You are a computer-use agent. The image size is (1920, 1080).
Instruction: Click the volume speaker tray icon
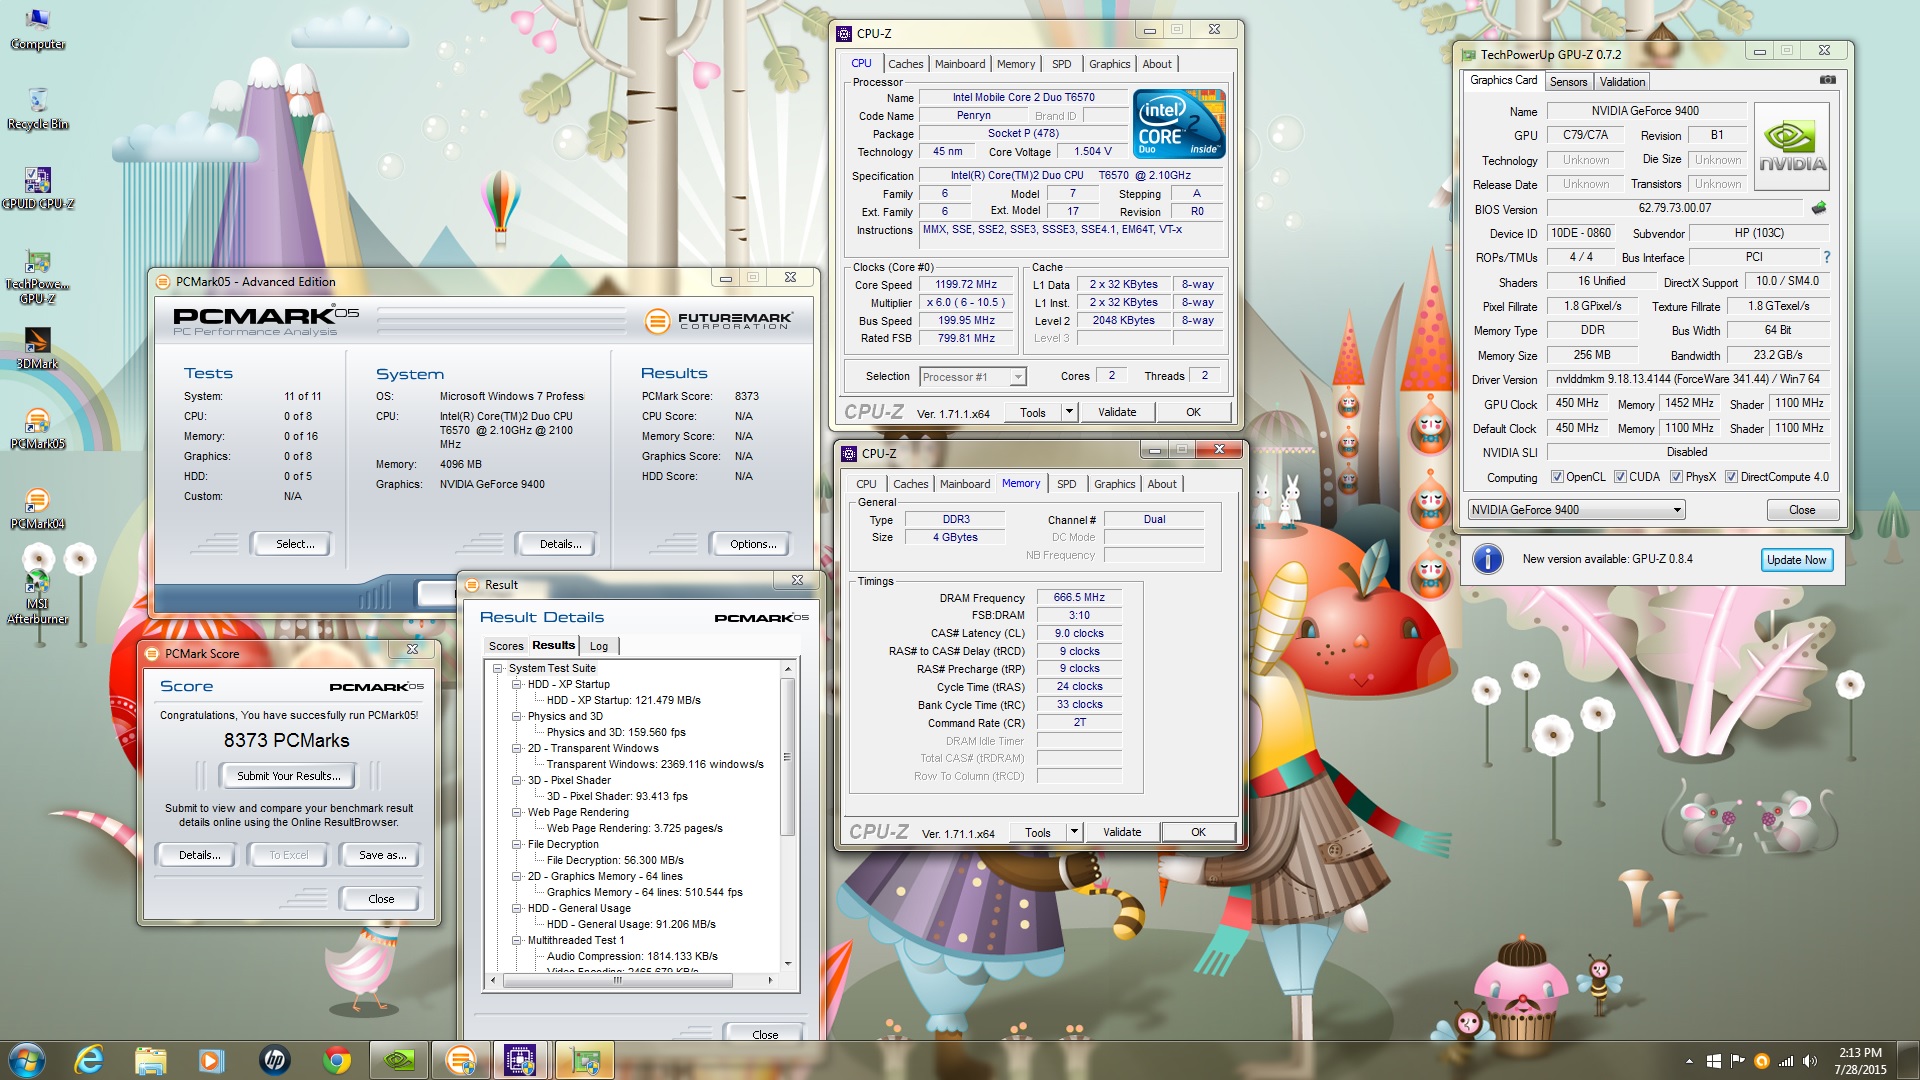tap(1810, 1061)
